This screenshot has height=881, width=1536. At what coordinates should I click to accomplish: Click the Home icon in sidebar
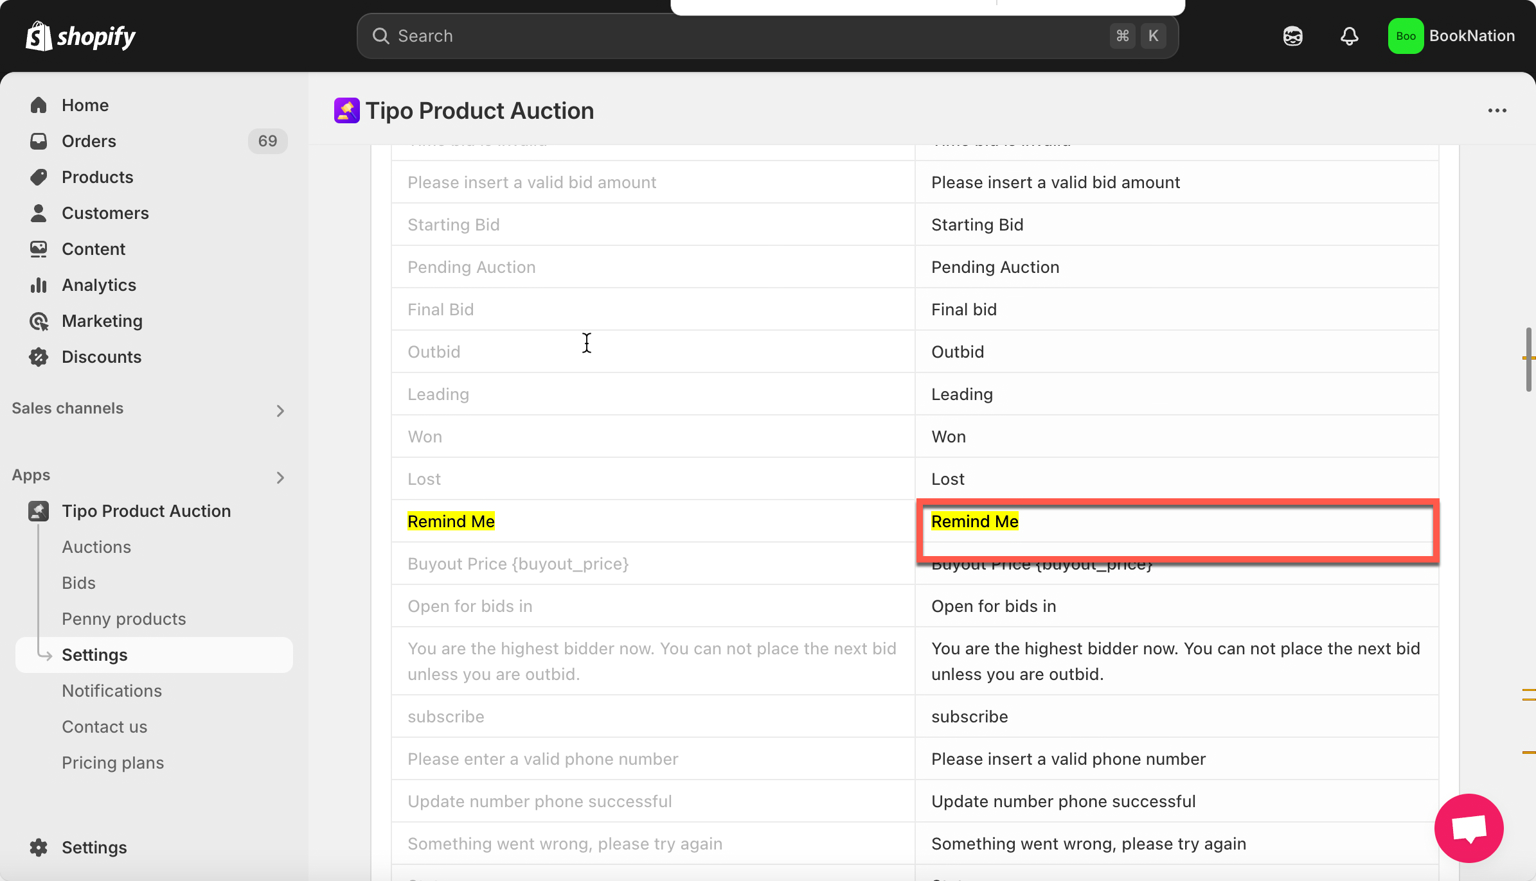39,105
